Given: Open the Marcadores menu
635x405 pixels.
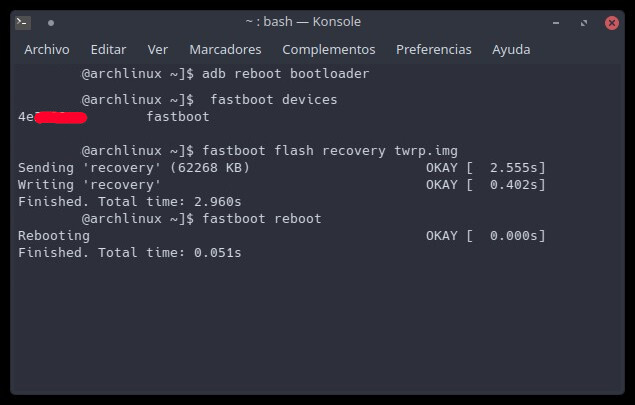Looking at the screenshot, I should 225,50.
